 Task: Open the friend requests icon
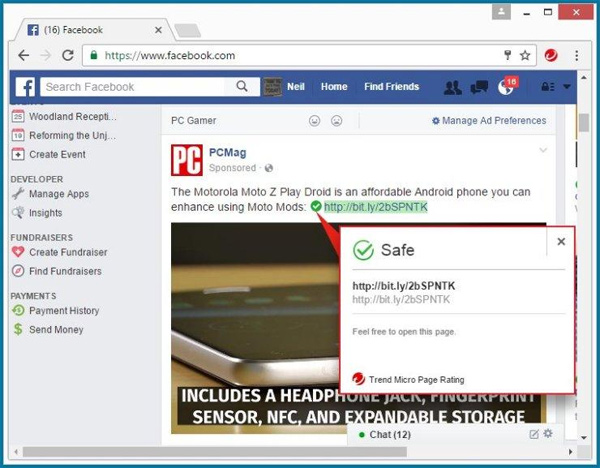(x=452, y=88)
